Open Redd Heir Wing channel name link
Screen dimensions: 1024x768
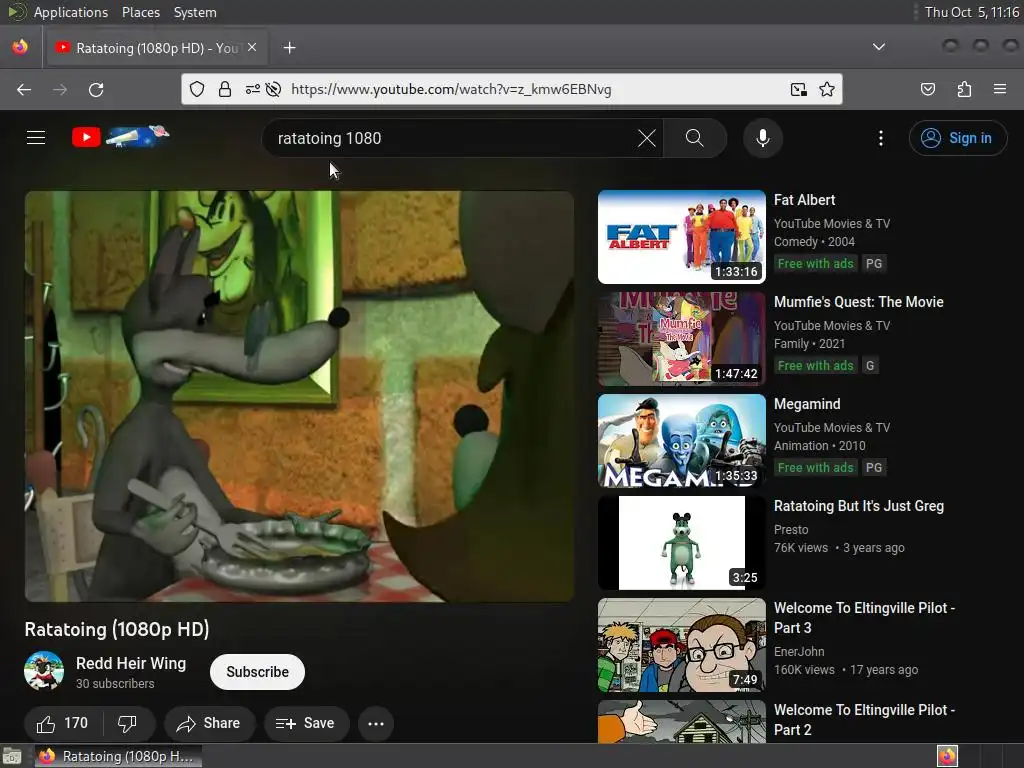click(131, 663)
